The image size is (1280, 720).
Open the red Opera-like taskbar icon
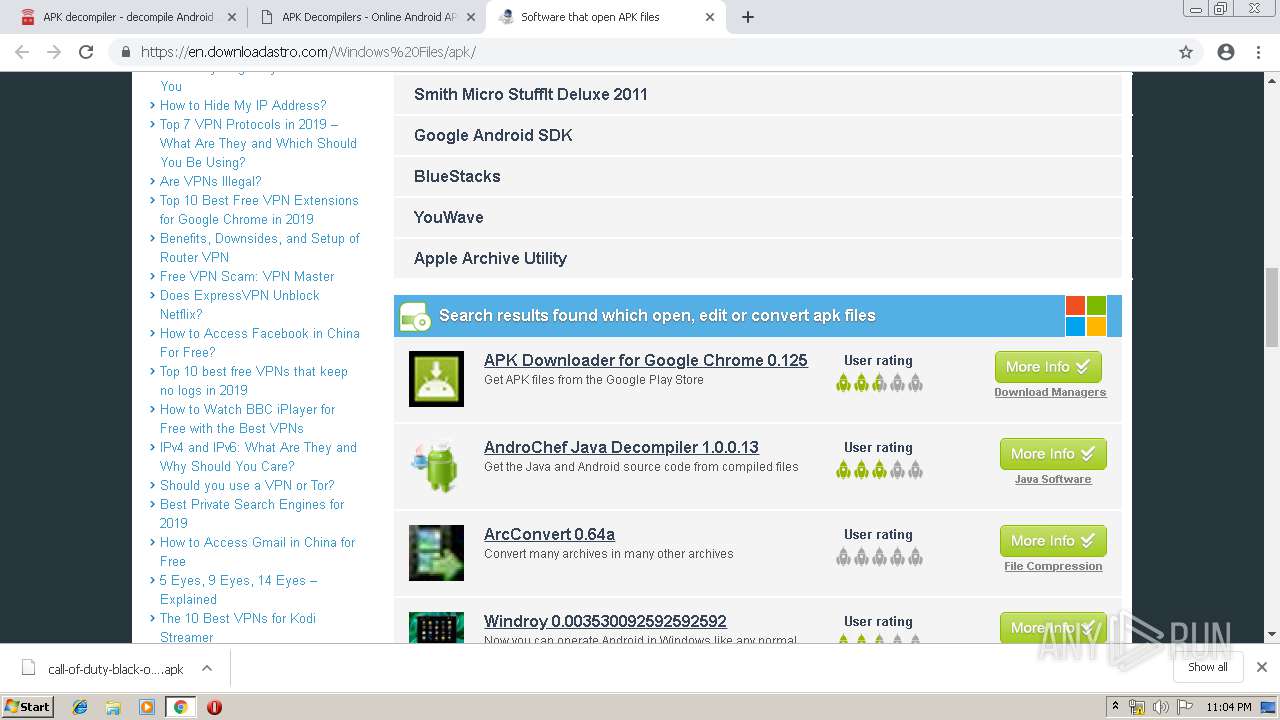click(214, 707)
